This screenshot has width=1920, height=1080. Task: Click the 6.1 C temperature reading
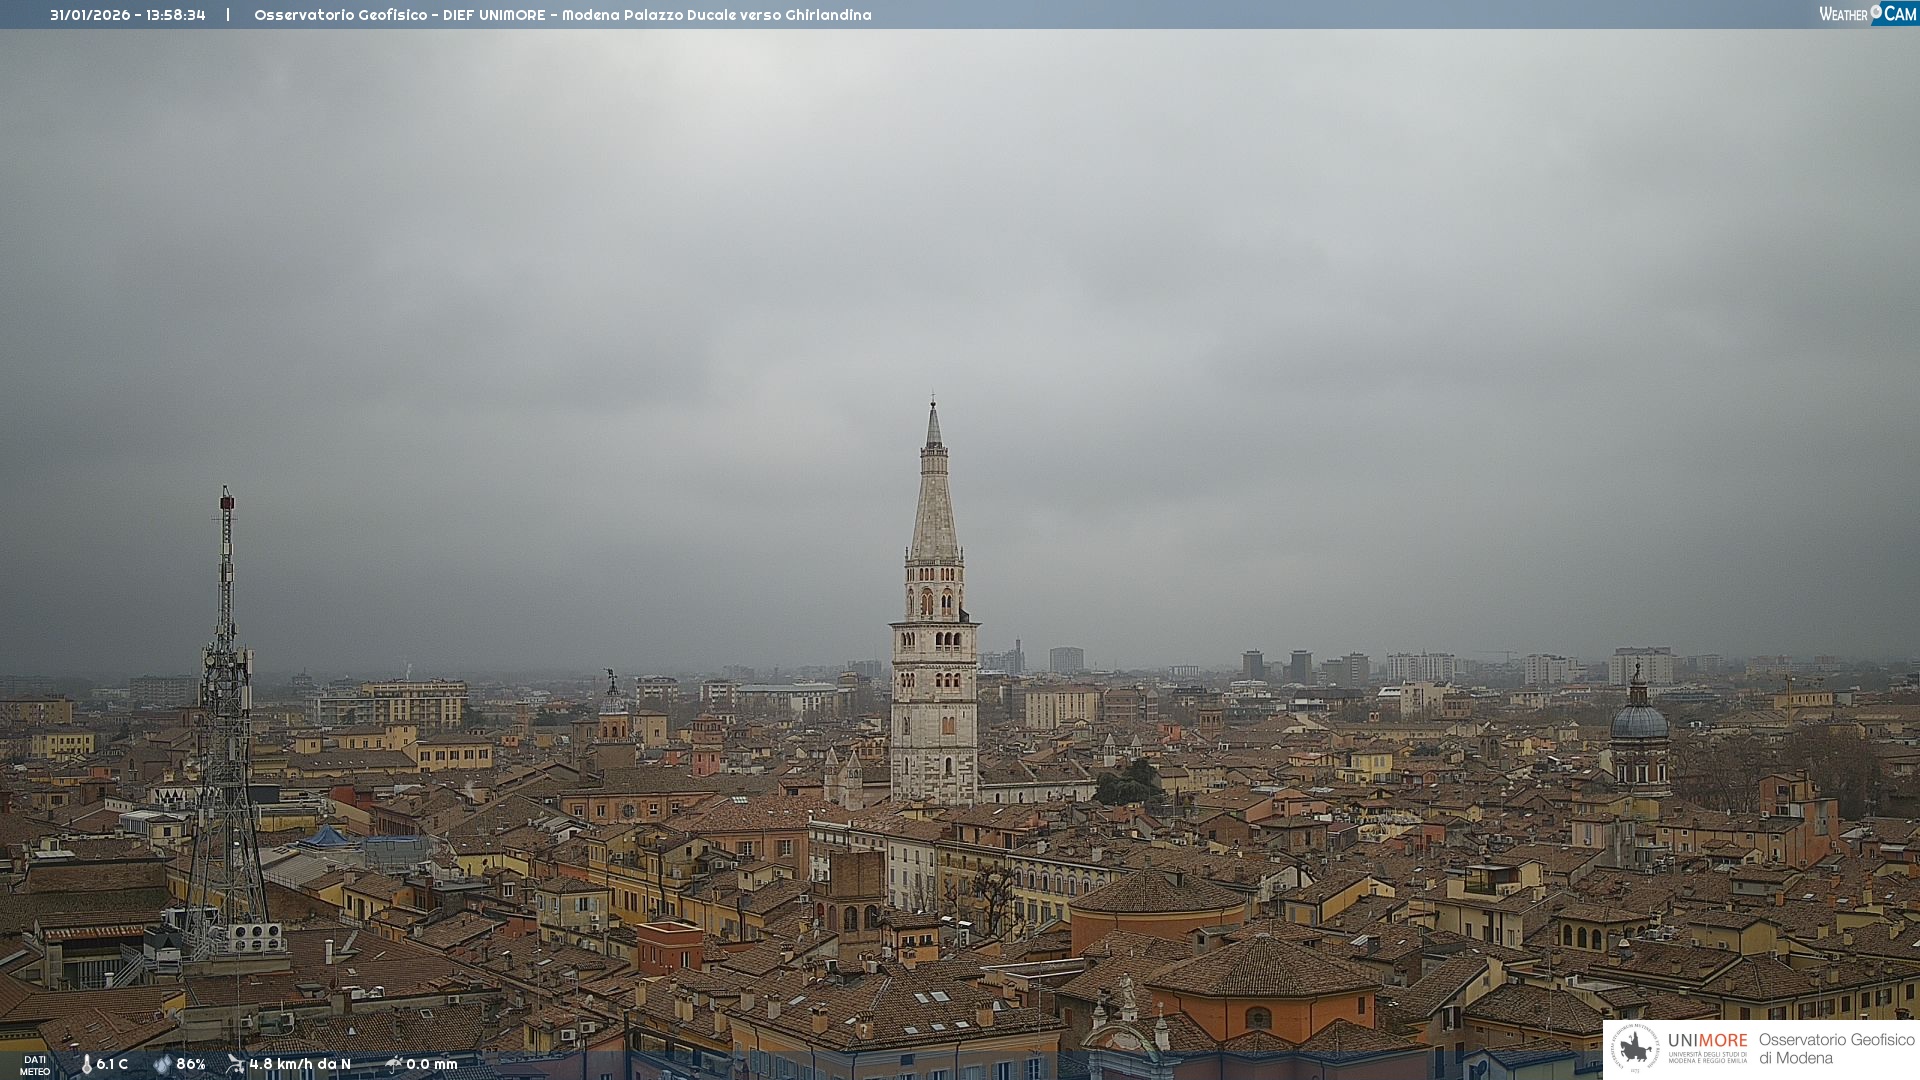[112, 1064]
